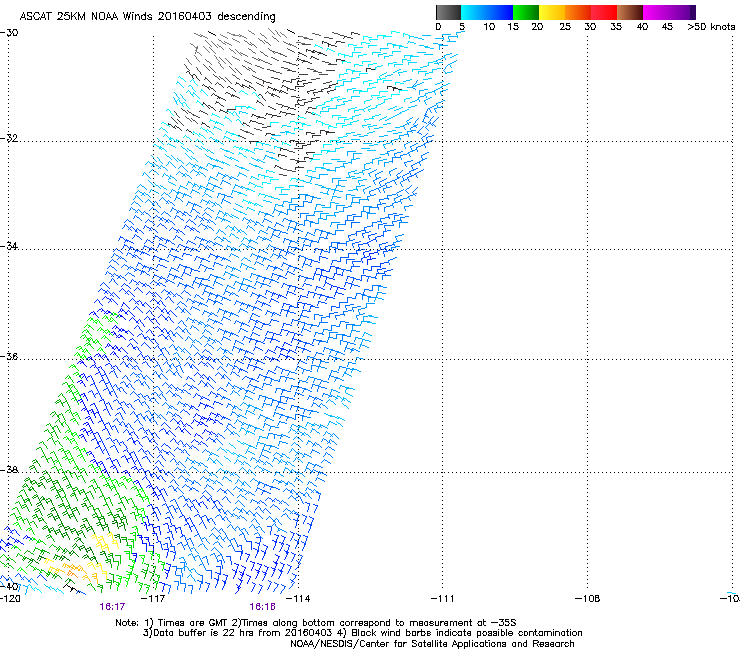740x650 pixels.
Task: Click the '-34' latitude axis label
Action: (9, 246)
